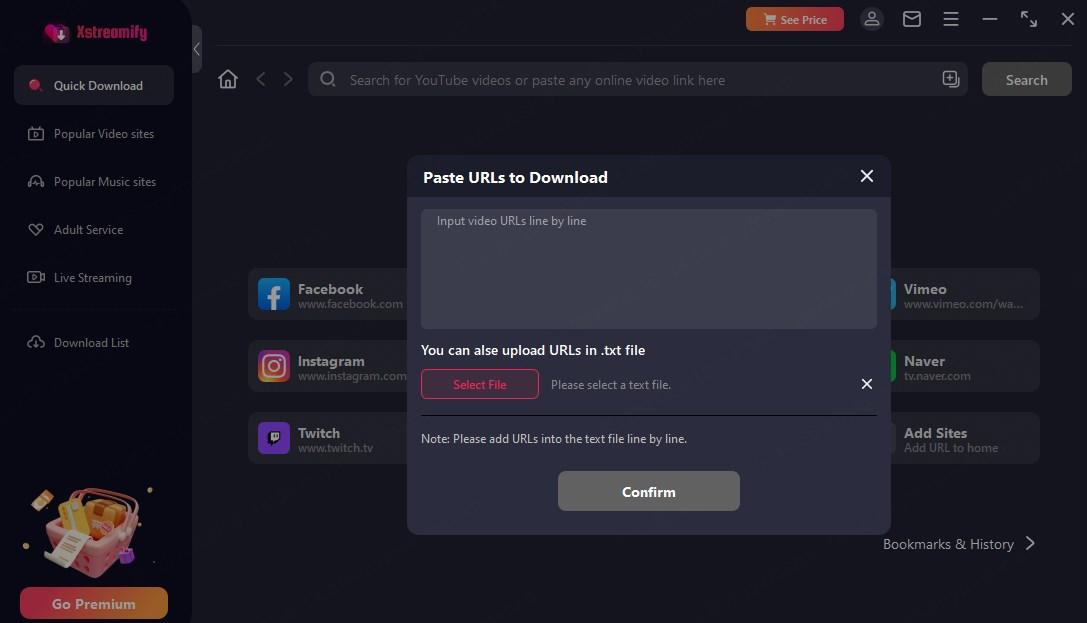Click the Live Streaming camera icon

[35, 277]
